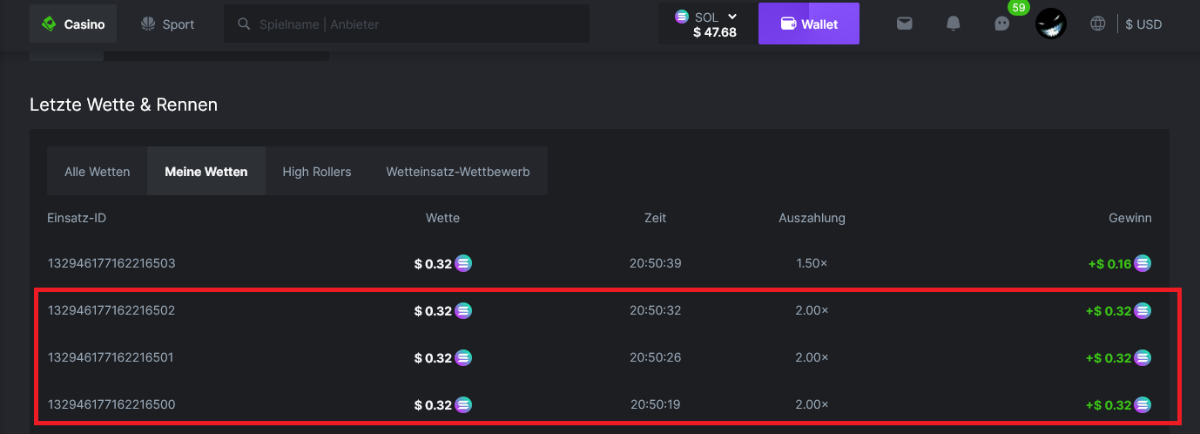Click the search magnifier icon
The height and width of the screenshot is (434, 1200).
pos(243,24)
